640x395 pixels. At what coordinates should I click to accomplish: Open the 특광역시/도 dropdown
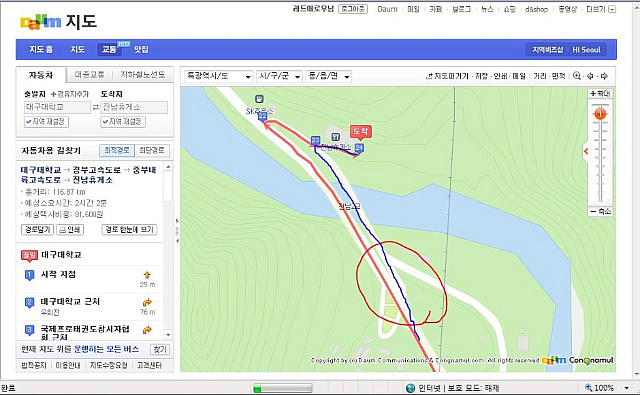coord(218,76)
